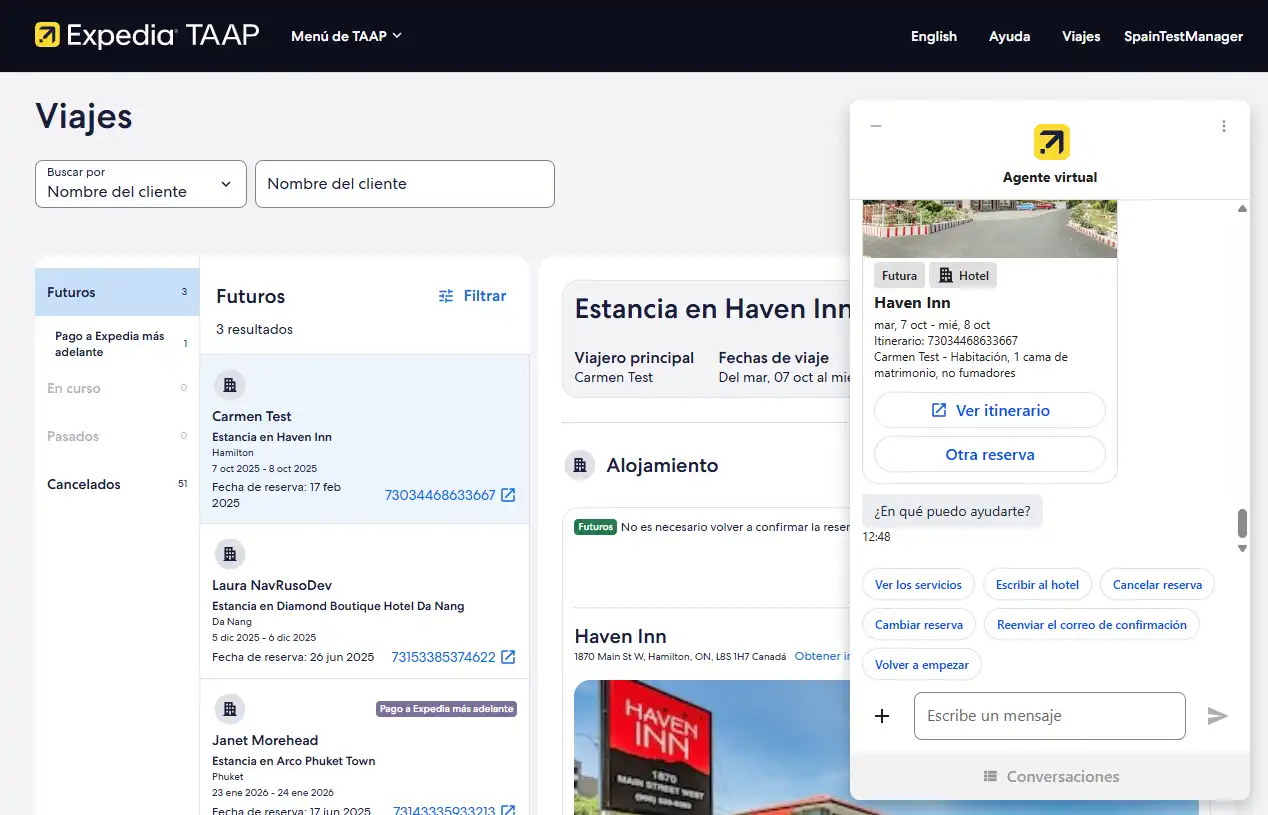Click the chat scrollbar thumb
The height and width of the screenshot is (815, 1268).
tap(1243, 523)
